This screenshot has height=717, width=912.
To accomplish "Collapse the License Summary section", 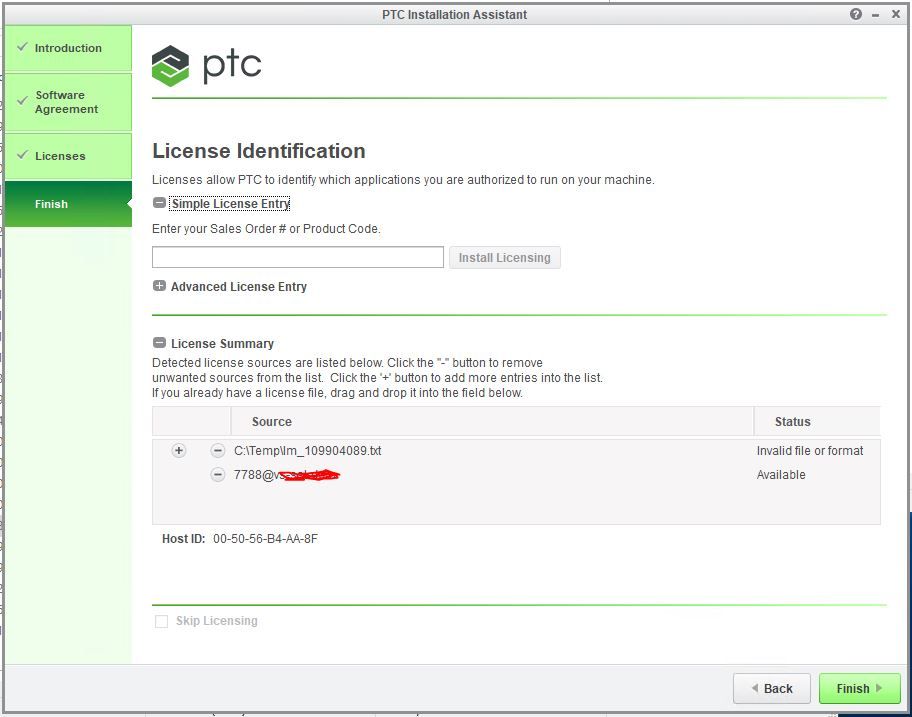I will [159, 343].
